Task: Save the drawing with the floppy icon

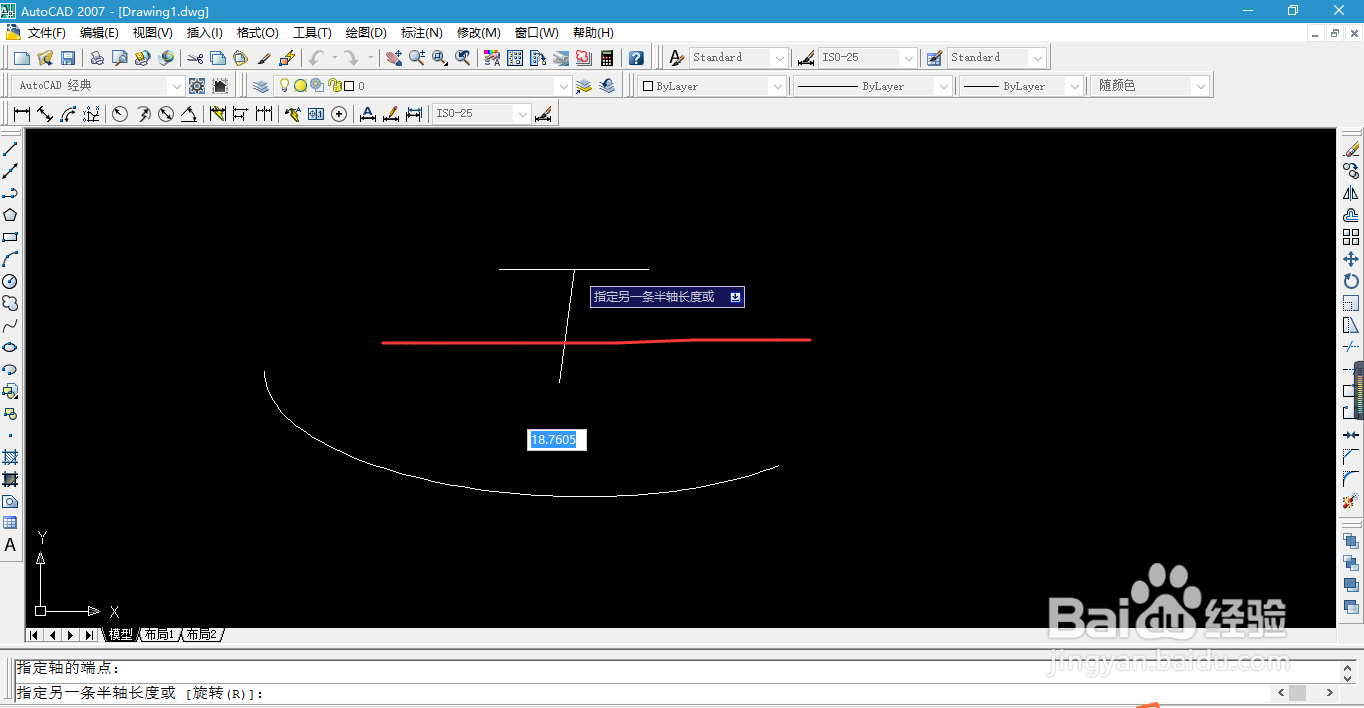Action: pyautogui.click(x=68, y=58)
